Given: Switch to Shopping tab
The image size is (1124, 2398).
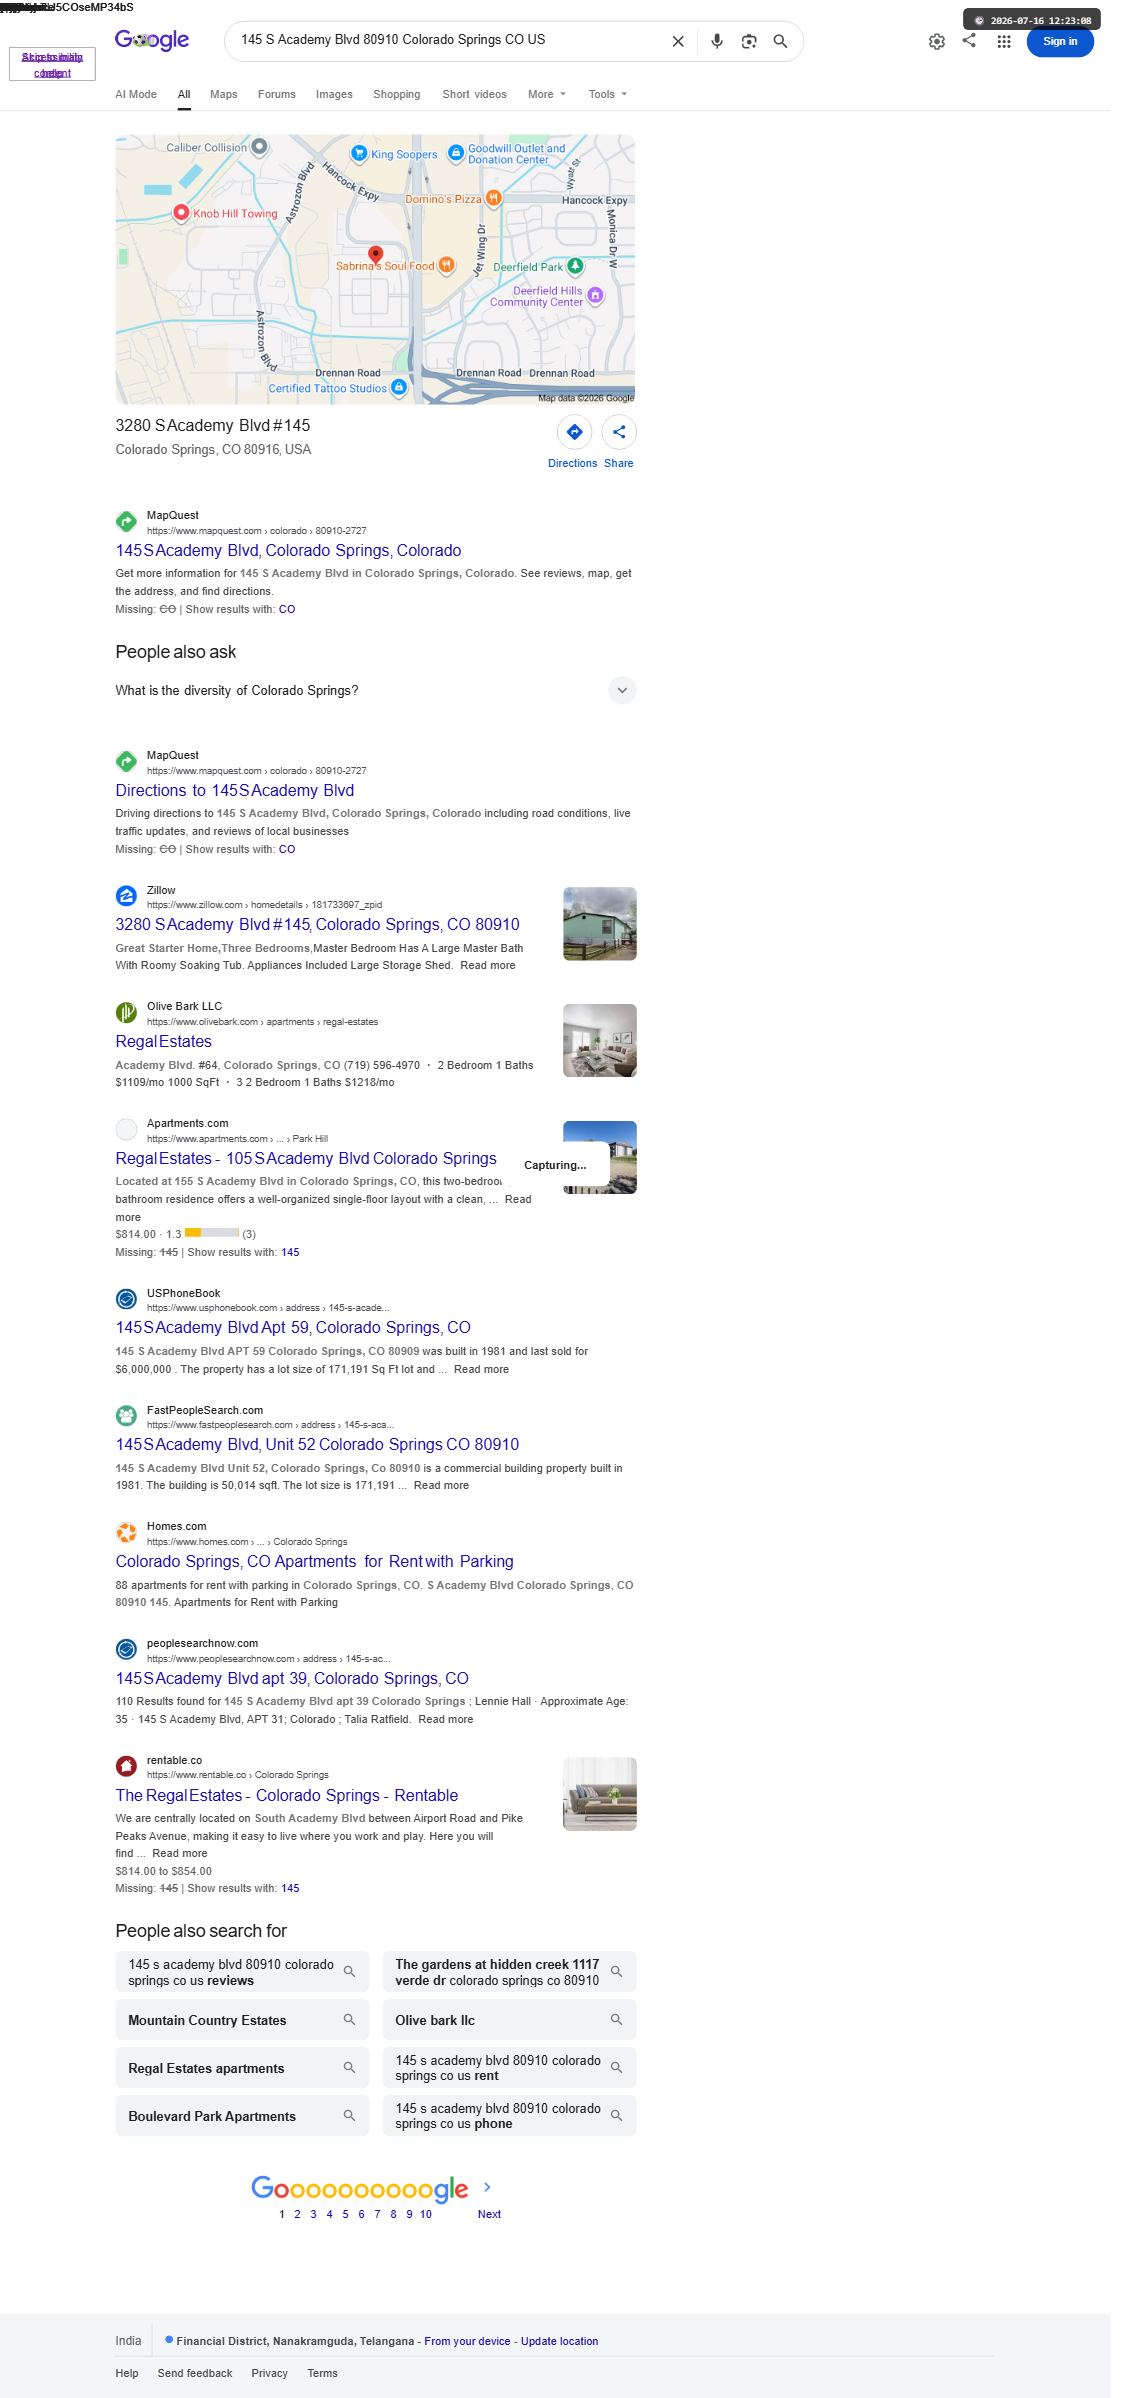Looking at the screenshot, I should coord(397,94).
